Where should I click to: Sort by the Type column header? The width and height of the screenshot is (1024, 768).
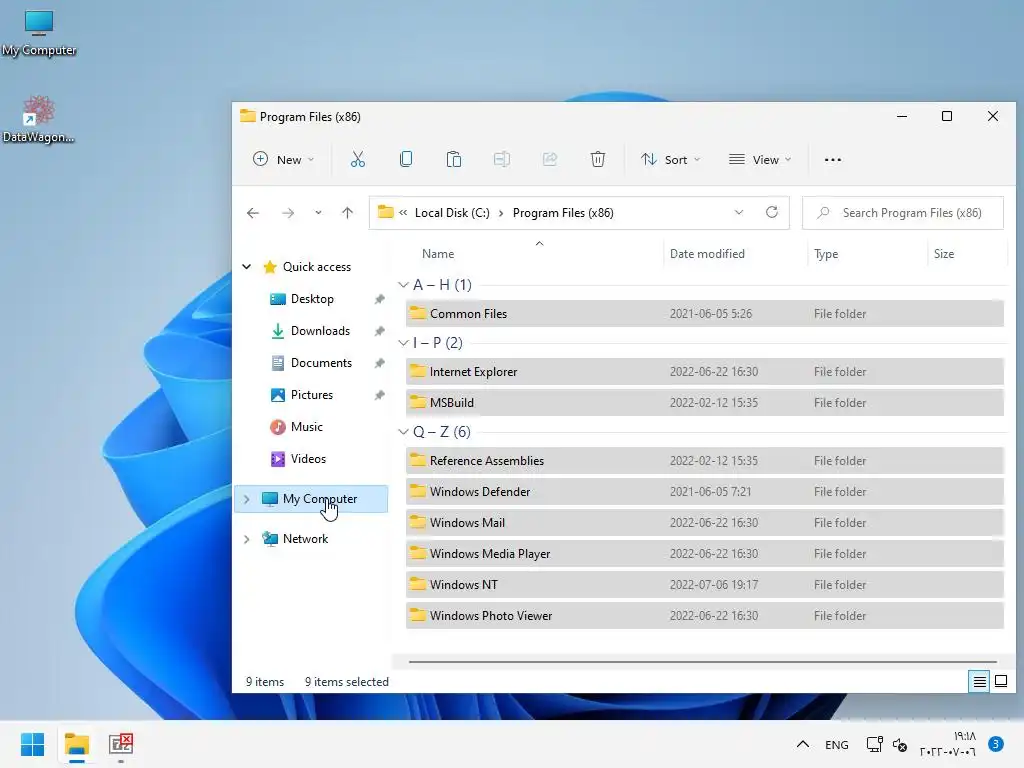point(826,254)
